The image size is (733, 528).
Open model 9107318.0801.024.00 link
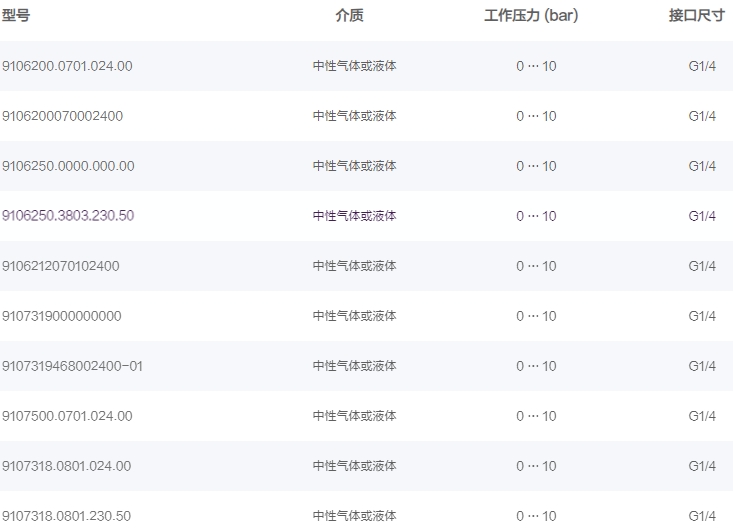(x=66, y=466)
